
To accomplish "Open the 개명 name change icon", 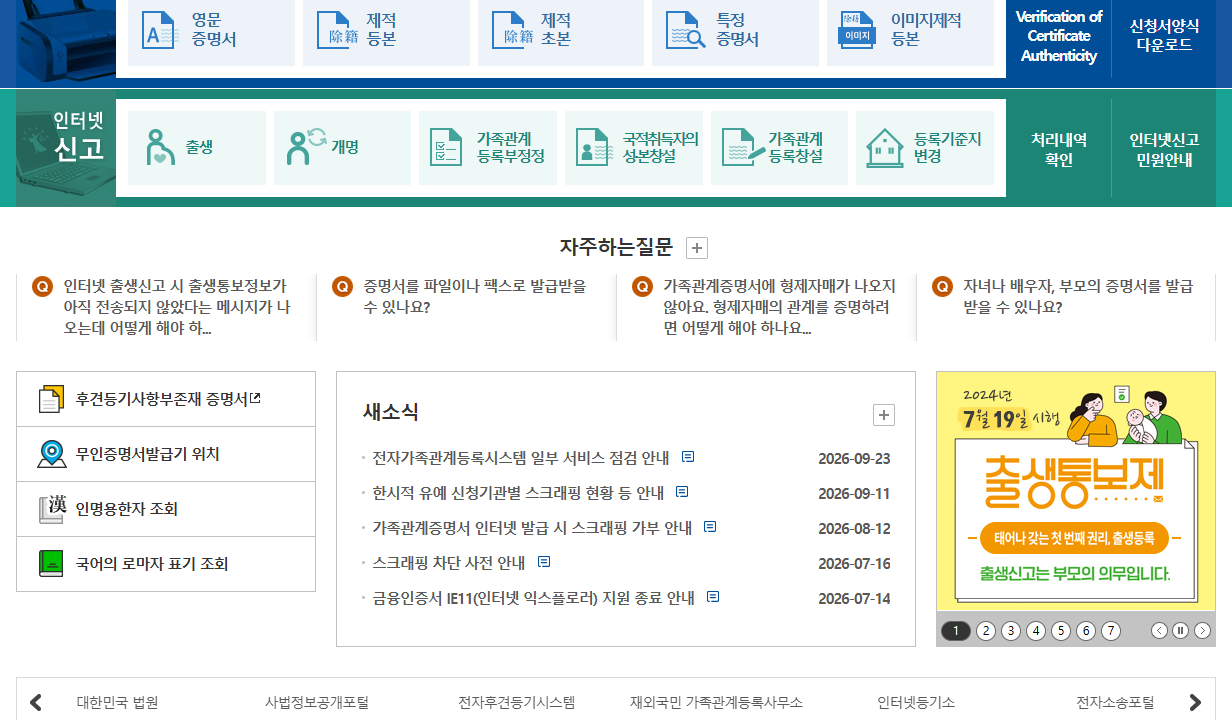I will click(x=306, y=147).
